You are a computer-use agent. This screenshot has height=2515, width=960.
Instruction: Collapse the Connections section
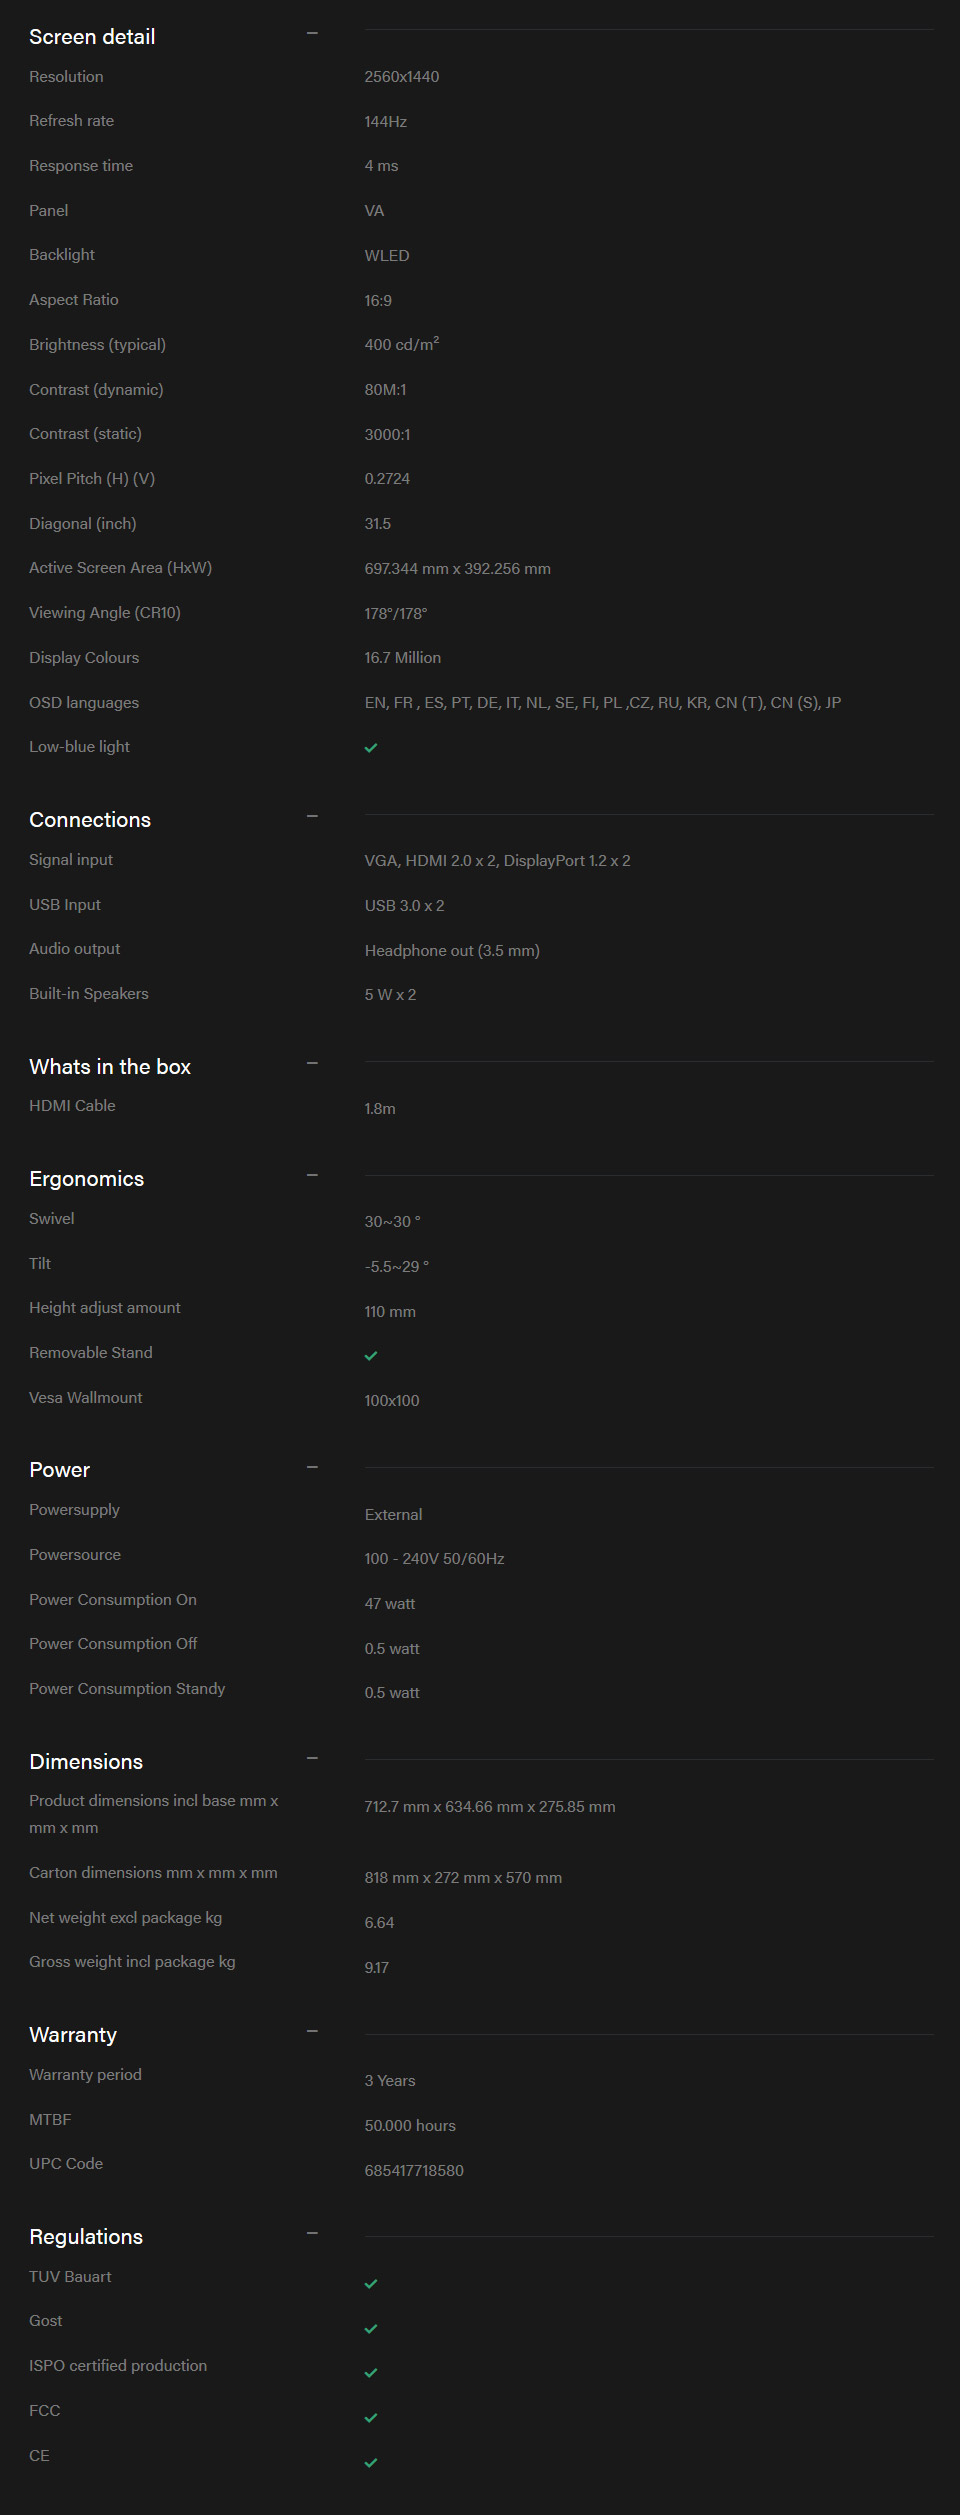312,817
